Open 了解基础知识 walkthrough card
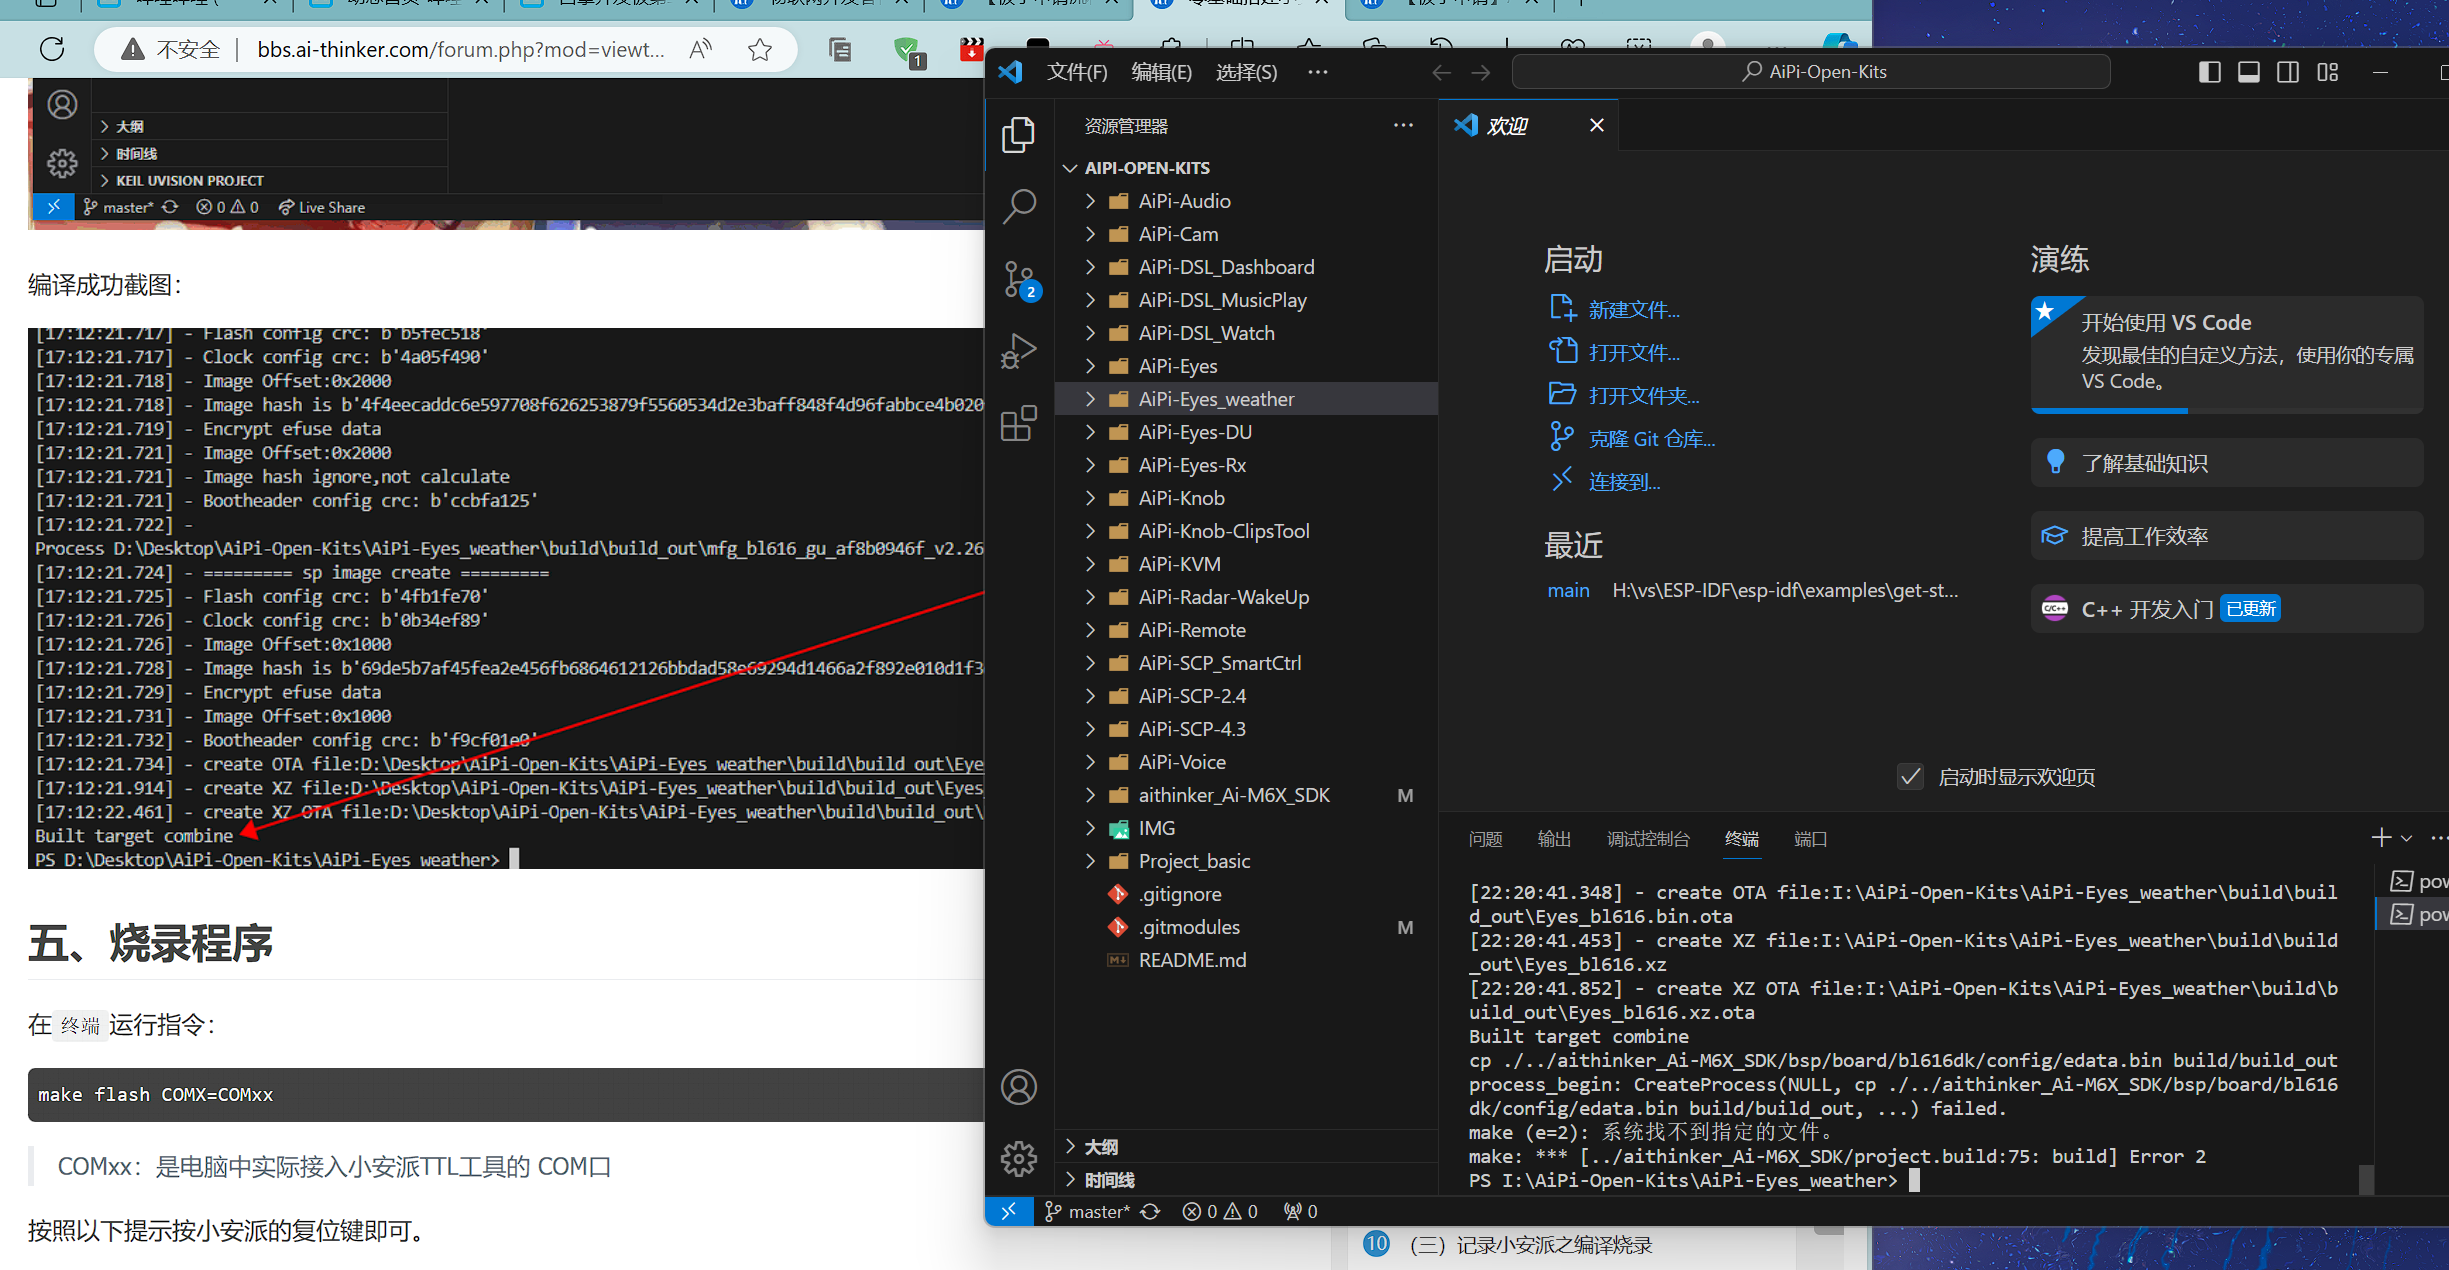 click(2226, 463)
